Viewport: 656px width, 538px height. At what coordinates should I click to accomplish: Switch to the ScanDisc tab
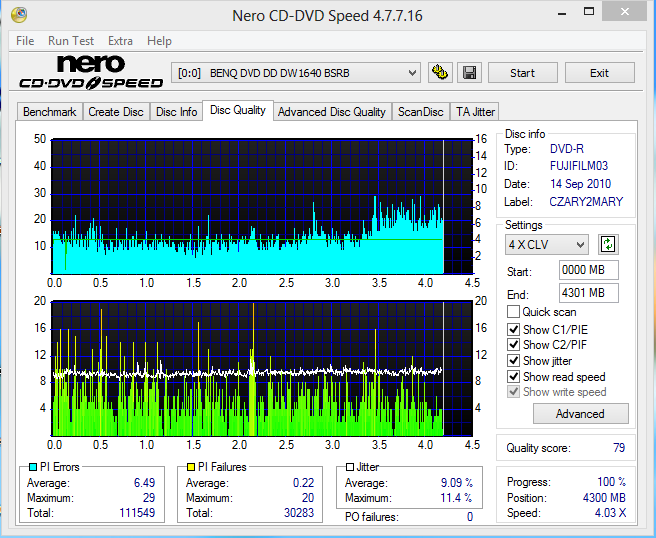point(420,112)
